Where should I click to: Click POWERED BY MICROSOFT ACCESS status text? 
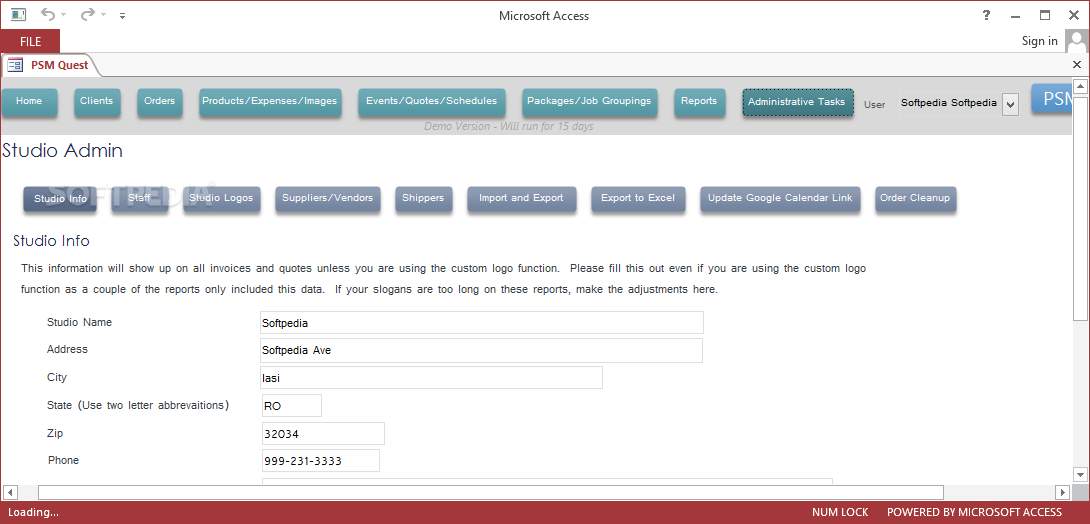(975, 512)
